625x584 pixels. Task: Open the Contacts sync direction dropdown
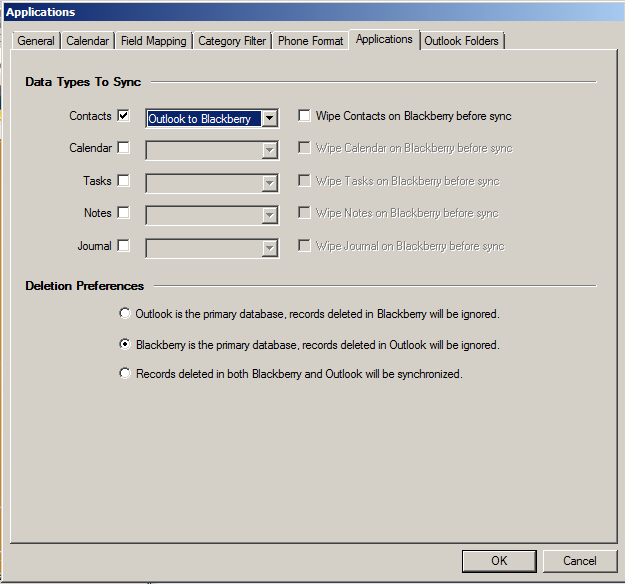coord(212,118)
